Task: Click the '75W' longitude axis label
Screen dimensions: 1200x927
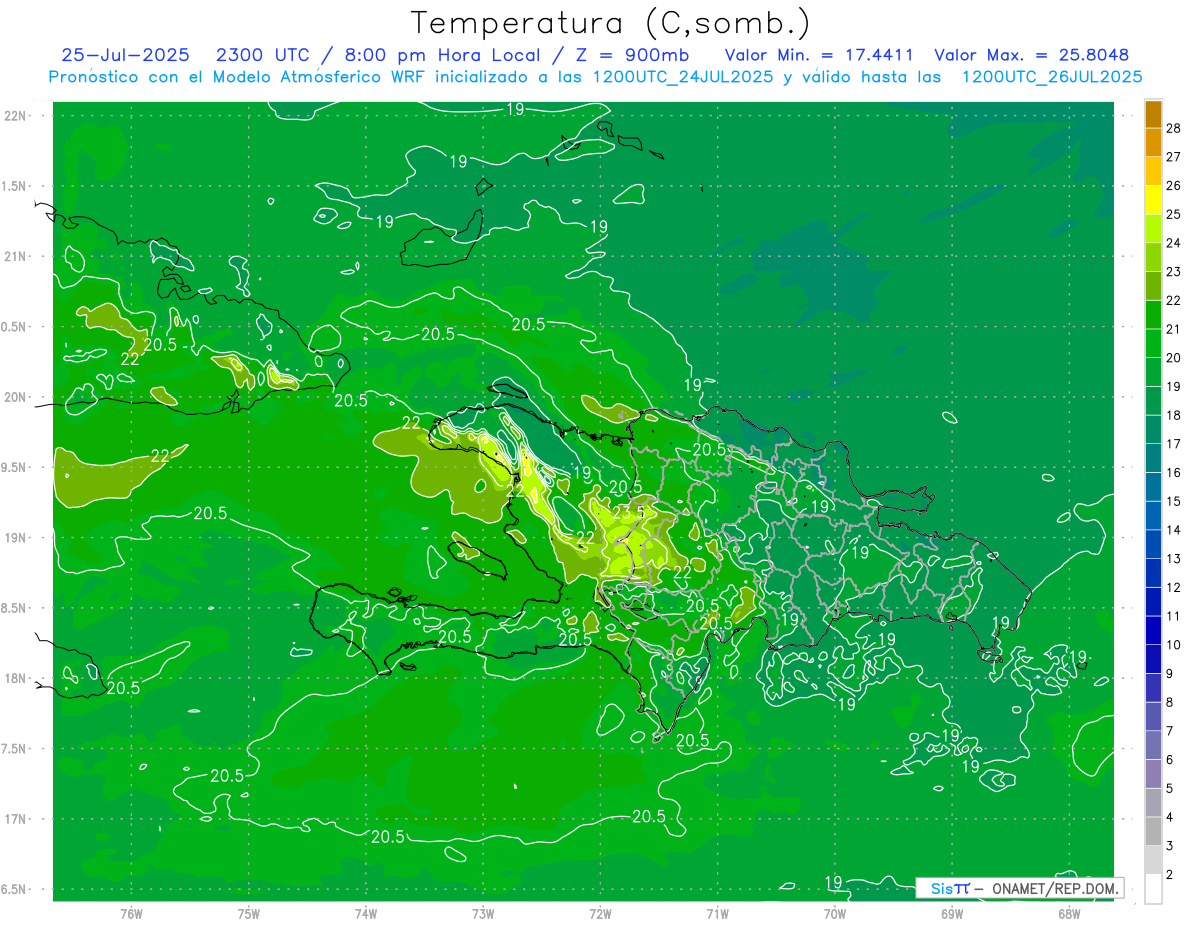Action: pyautogui.click(x=249, y=914)
